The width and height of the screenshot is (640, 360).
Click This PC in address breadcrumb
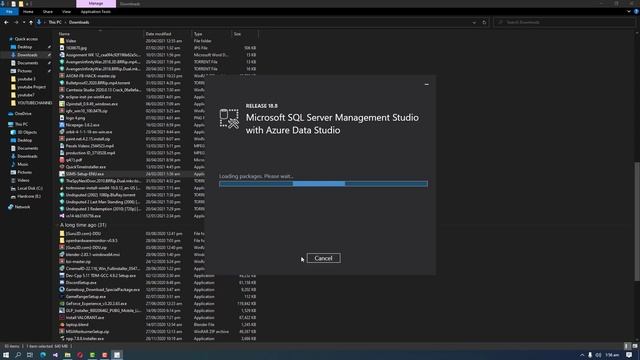[x=55, y=22]
